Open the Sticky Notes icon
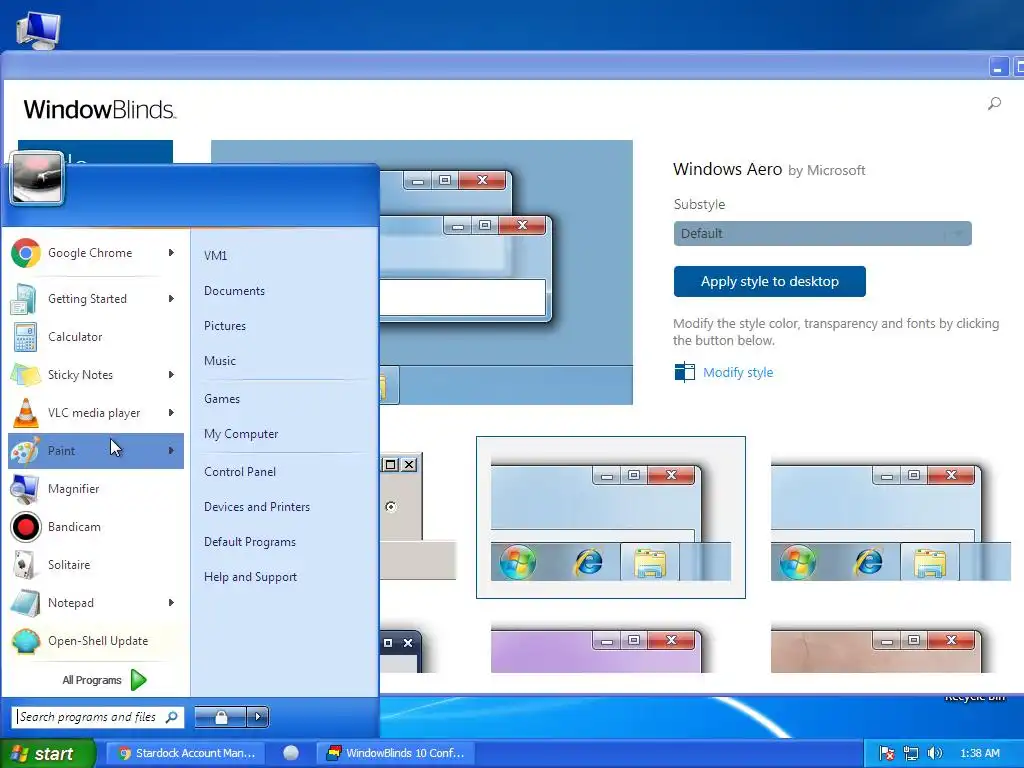The image size is (1024, 768). [x=25, y=375]
